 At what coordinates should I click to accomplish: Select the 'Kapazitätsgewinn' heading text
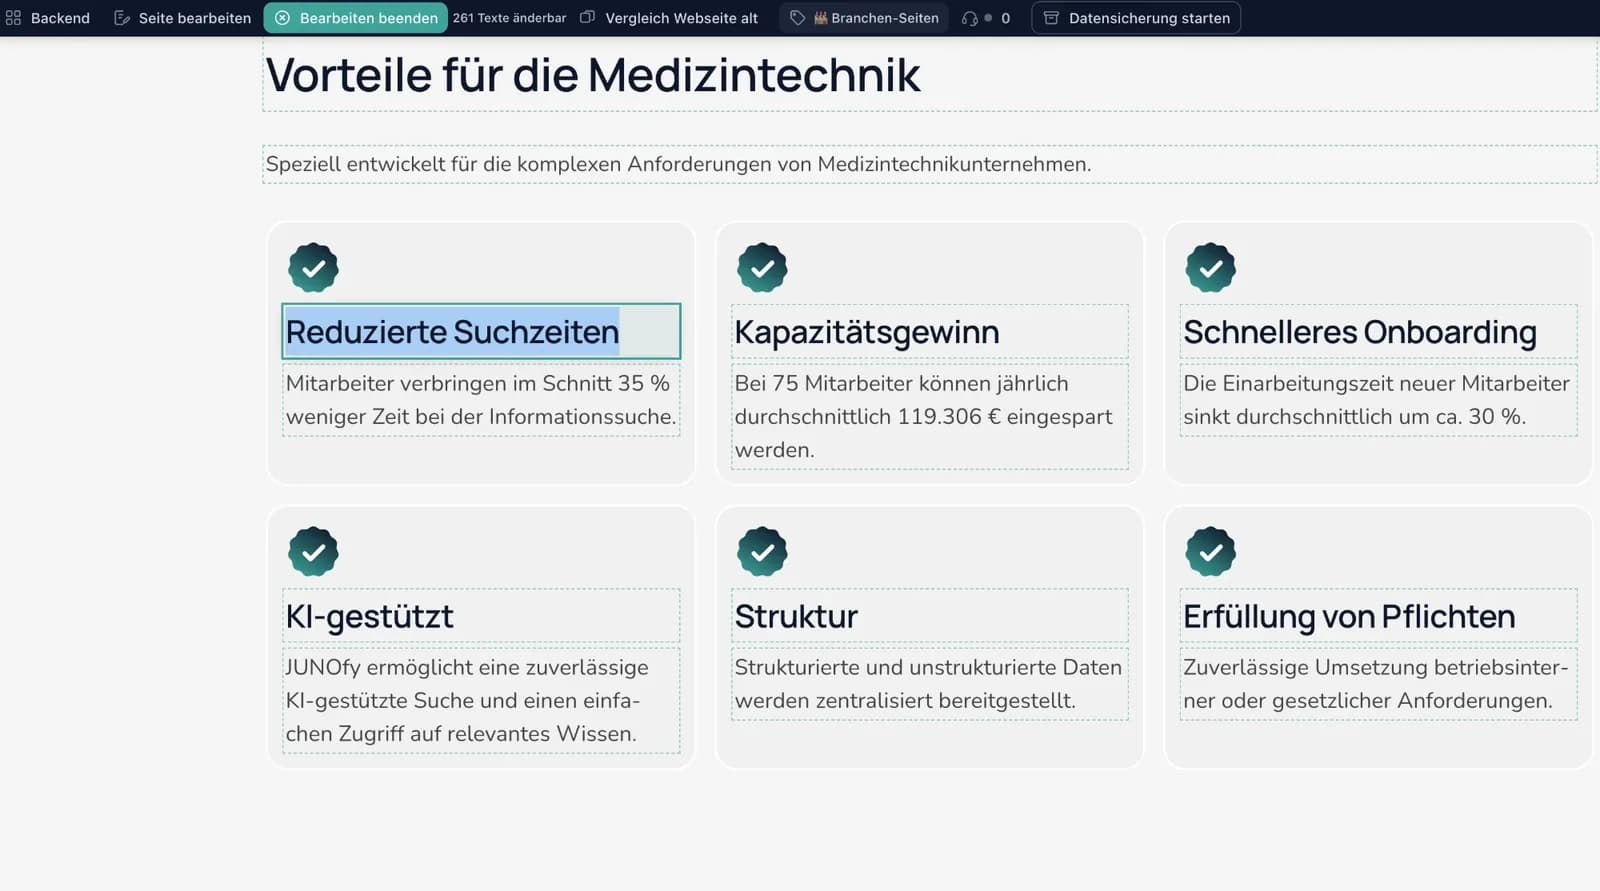pyautogui.click(x=867, y=332)
